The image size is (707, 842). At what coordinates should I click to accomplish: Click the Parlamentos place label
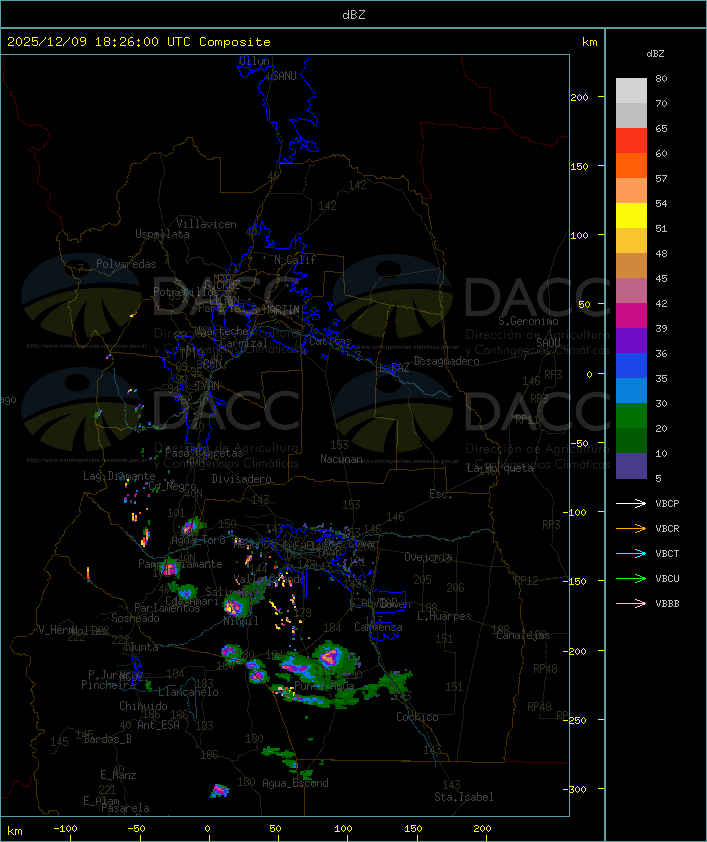click(x=167, y=608)
